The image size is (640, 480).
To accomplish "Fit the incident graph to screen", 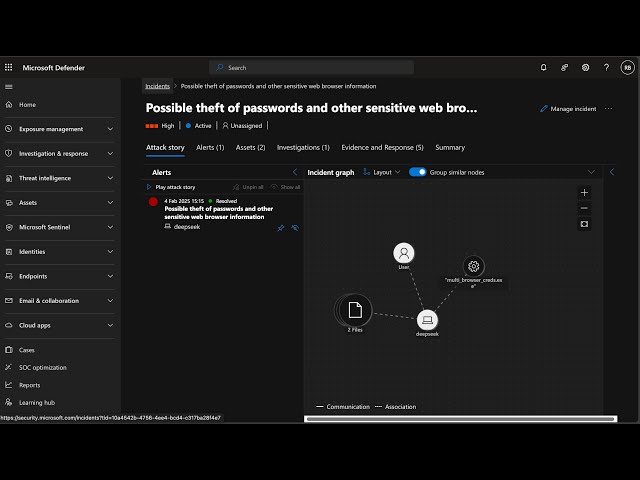I will click(x=584, y=224).
